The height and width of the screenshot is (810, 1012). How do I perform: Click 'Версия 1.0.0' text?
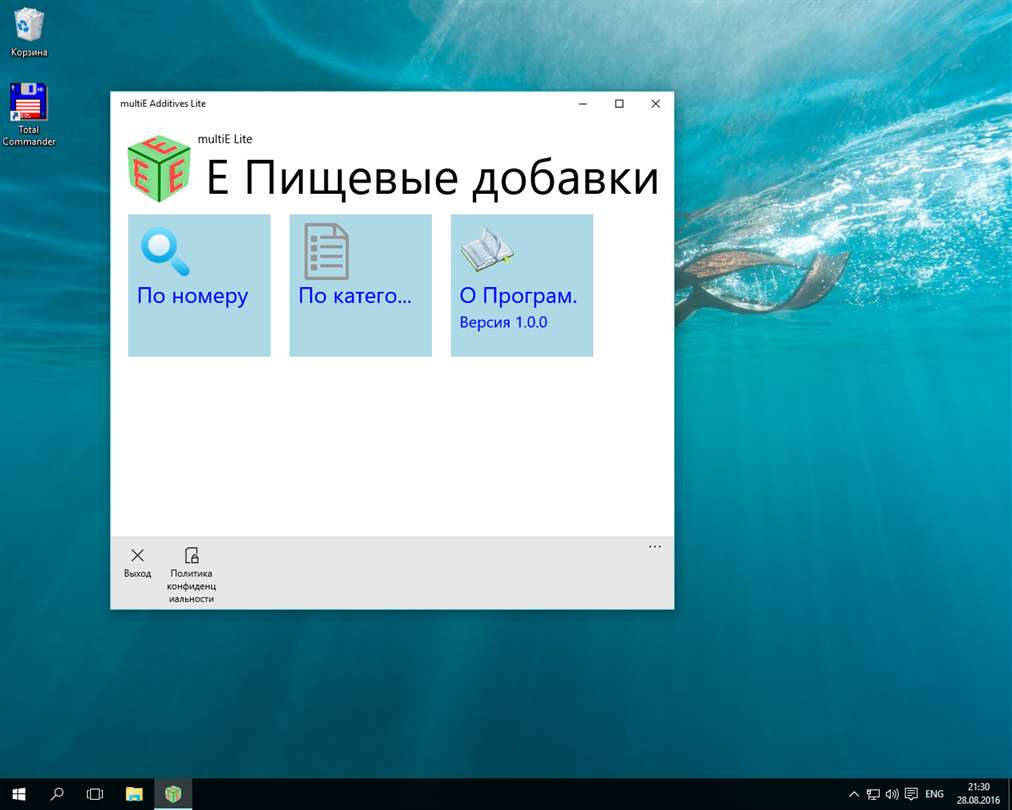click(503, 322)
